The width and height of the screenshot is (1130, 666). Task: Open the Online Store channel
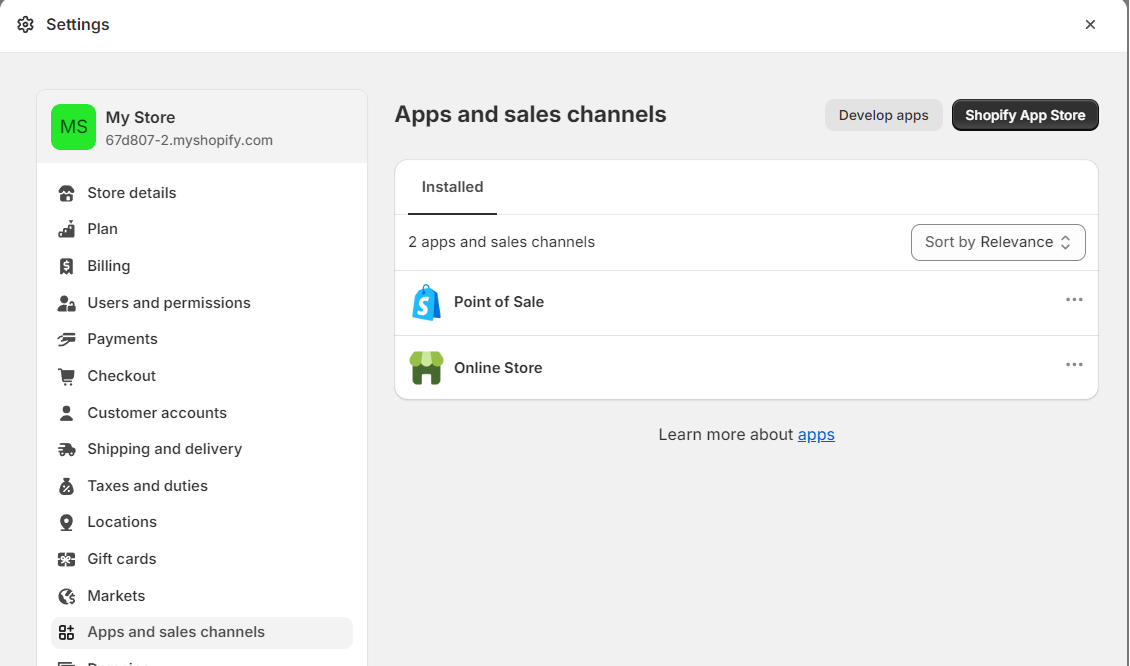pyautogui.click(x=498, y=368)
